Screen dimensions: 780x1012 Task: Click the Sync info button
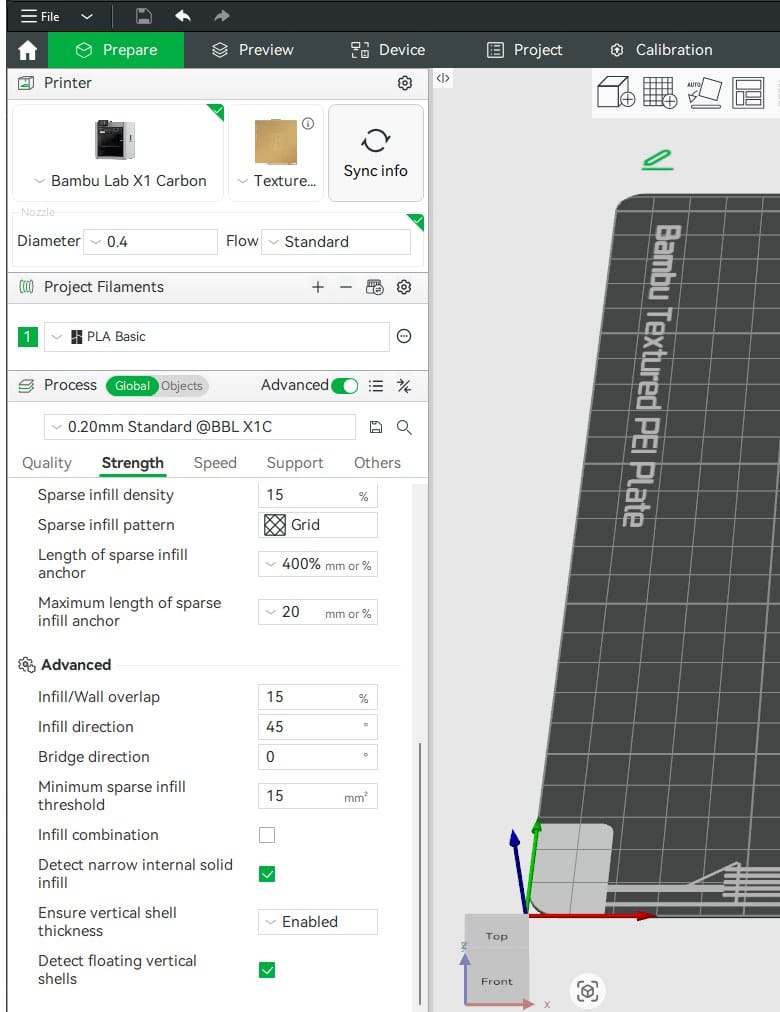pyautogui.click(x=375, y=153)
